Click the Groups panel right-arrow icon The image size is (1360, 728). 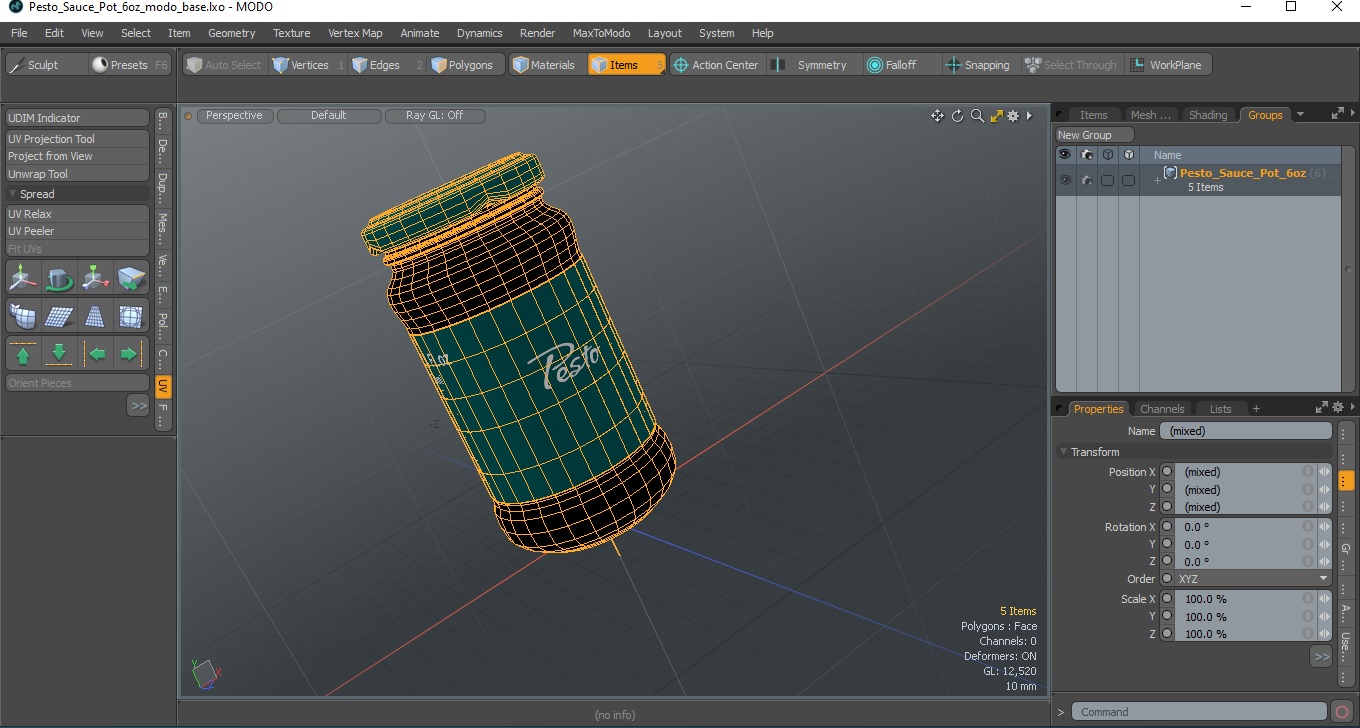coord(1353,114)
